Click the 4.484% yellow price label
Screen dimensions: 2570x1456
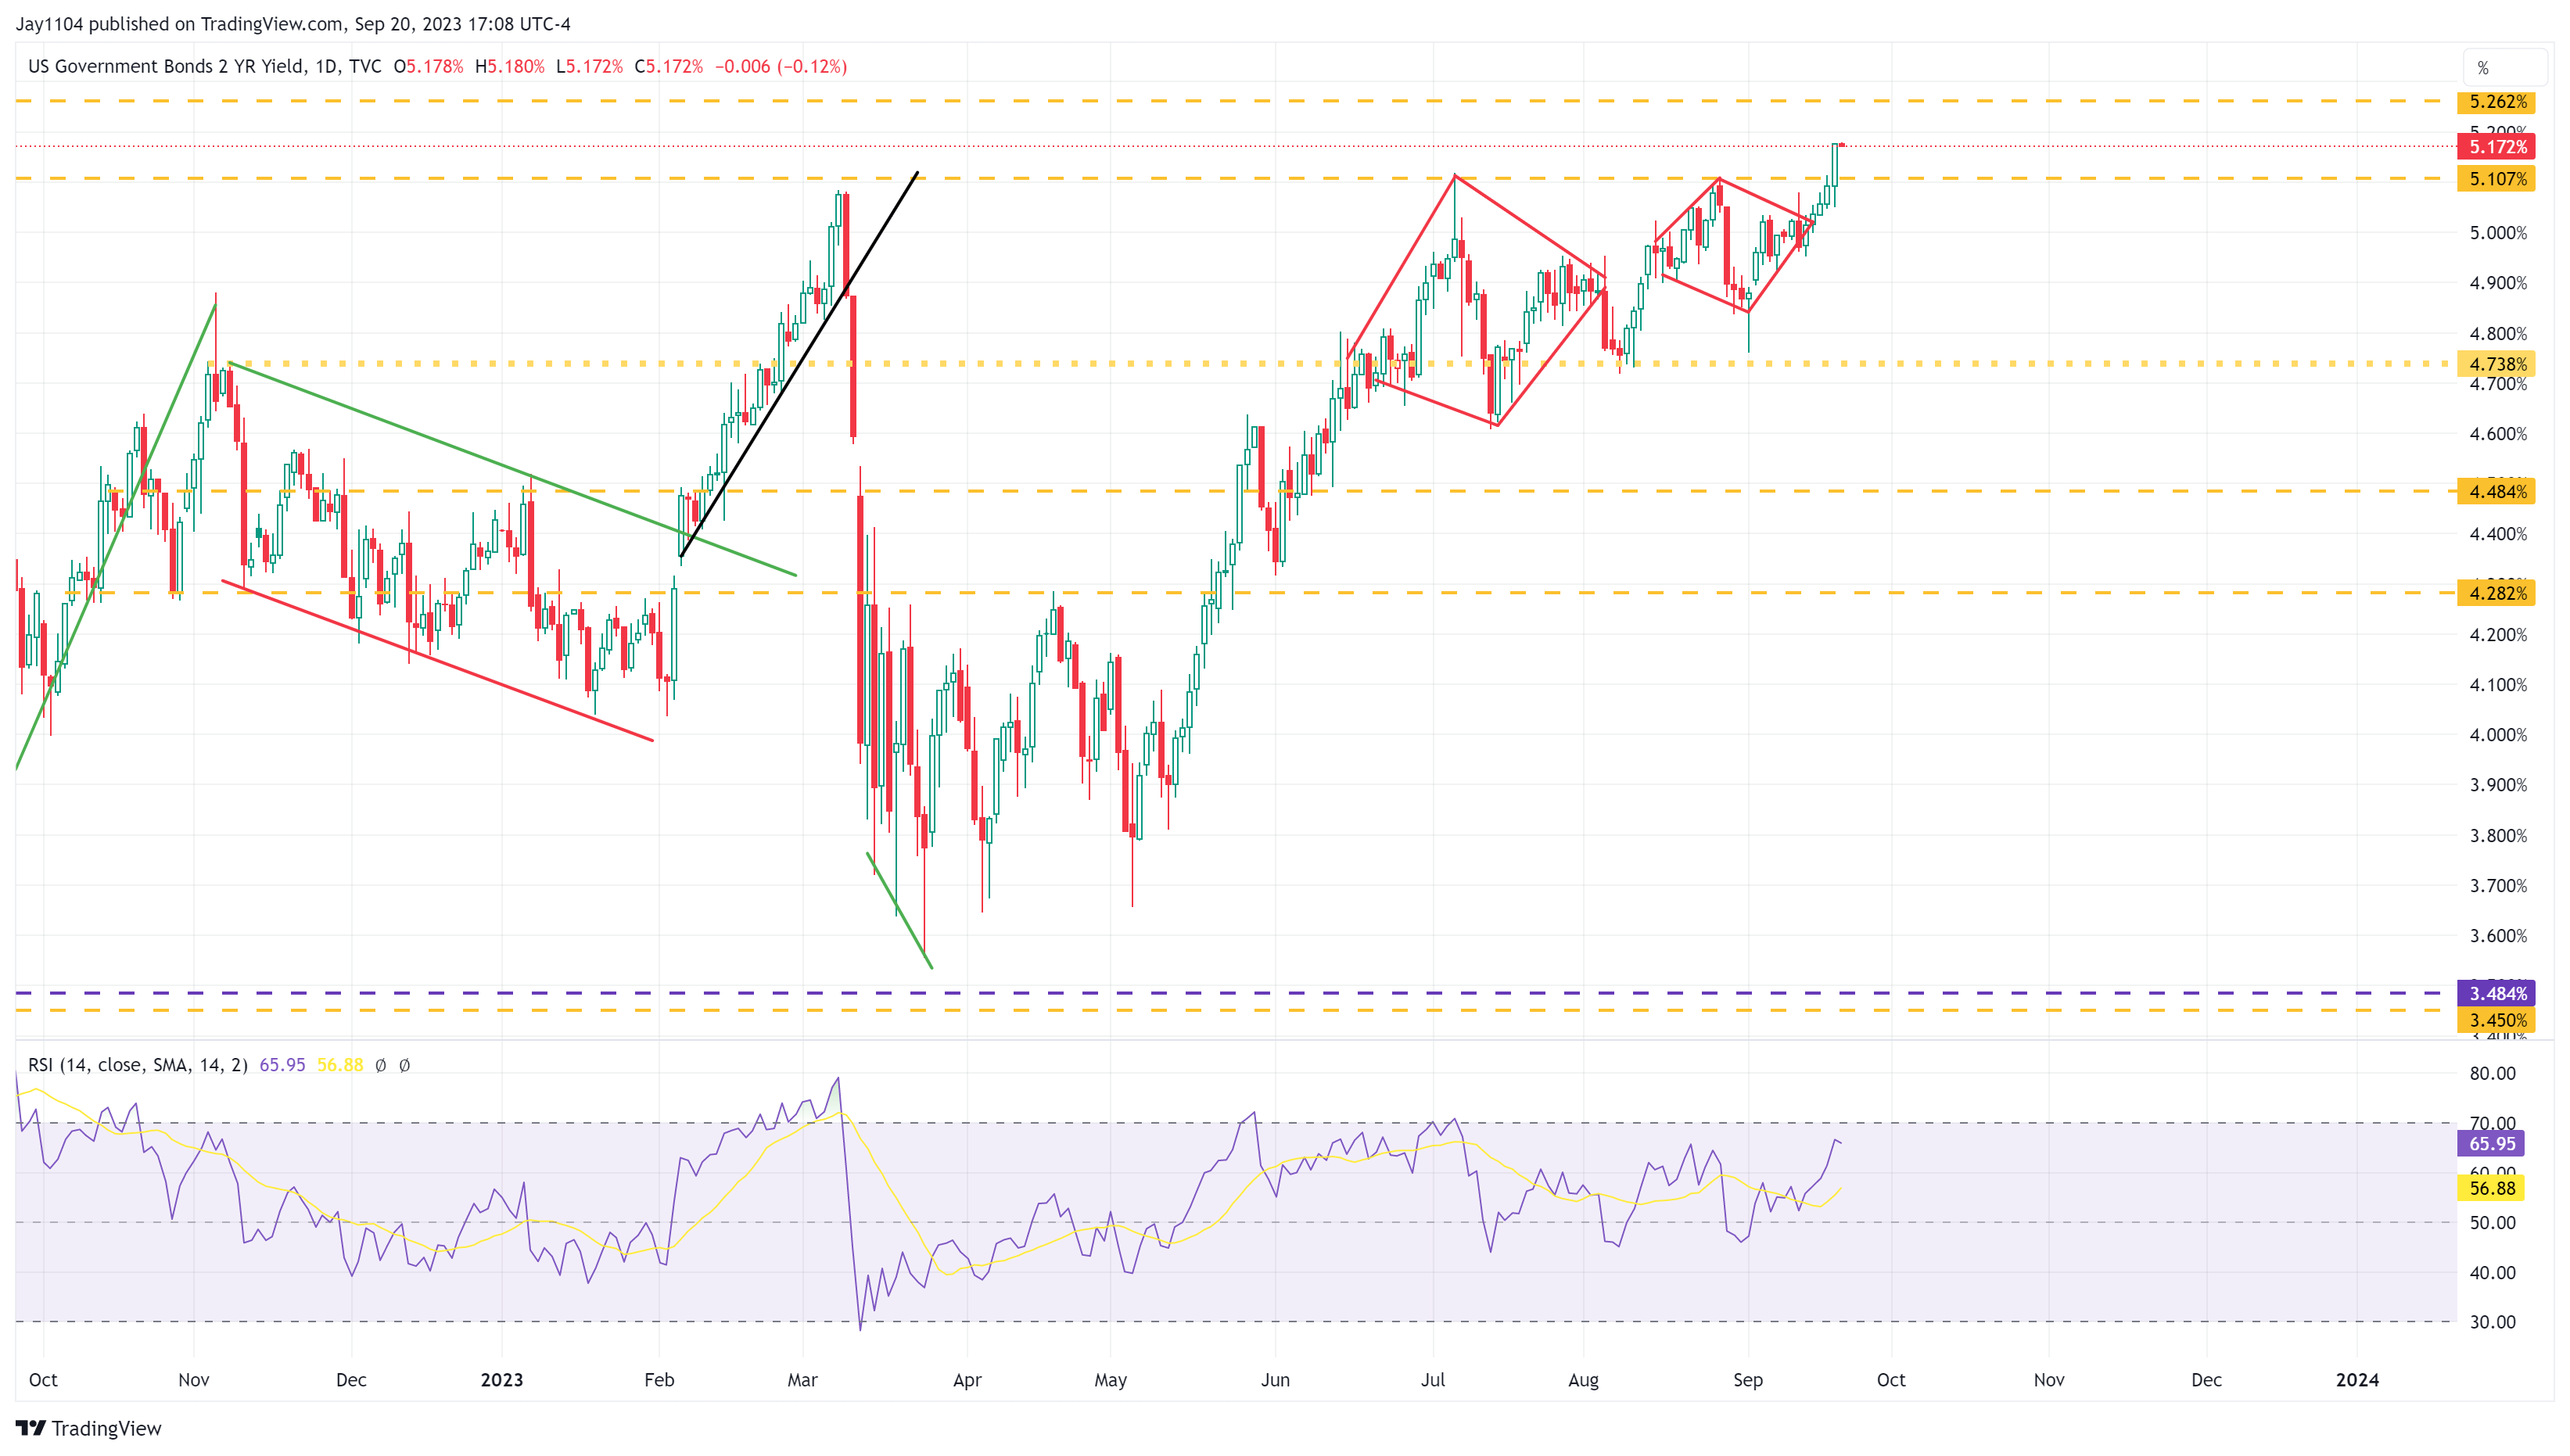point(2496,491)
